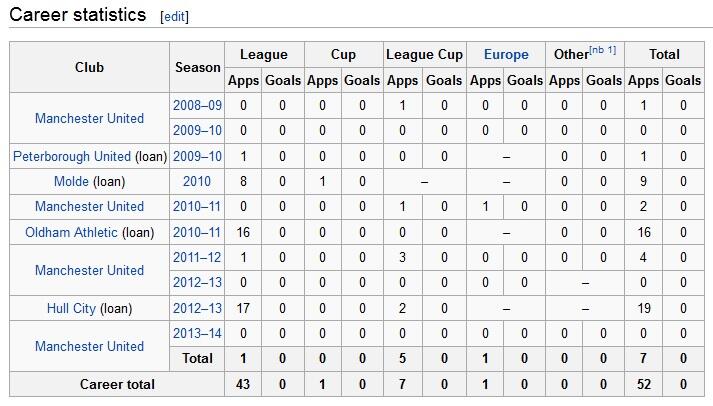Open the Peterborough United club link
The height and width of the screenshot is (406, 713).
72,156
